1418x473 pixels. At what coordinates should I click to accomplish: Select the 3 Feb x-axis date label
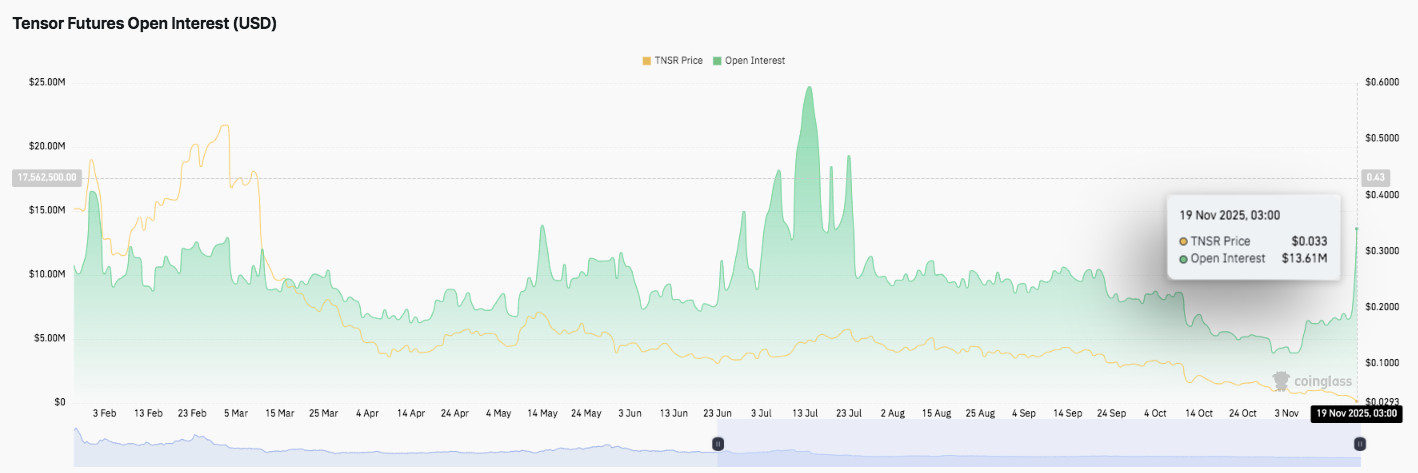tap(104, 413)
